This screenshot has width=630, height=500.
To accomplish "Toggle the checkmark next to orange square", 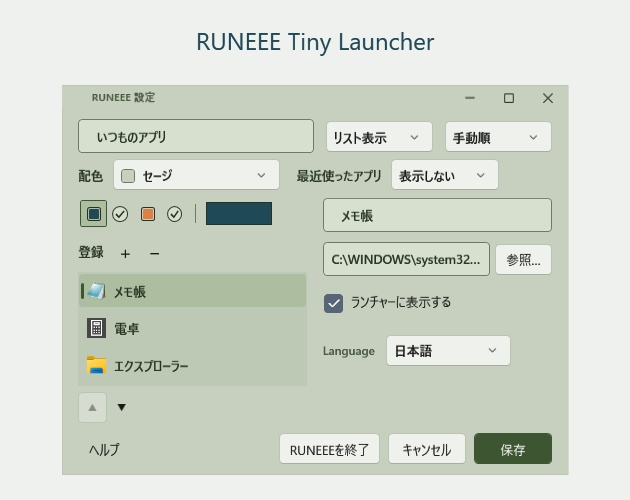I will point(174,214).
